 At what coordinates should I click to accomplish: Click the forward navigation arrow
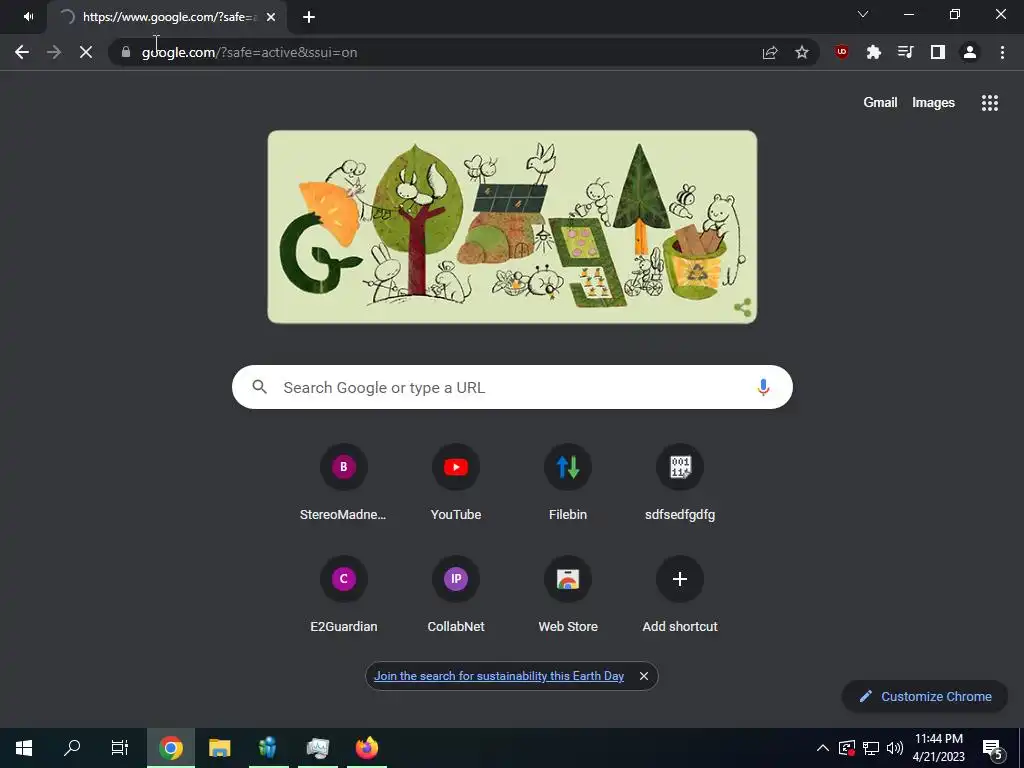point(54,52)
